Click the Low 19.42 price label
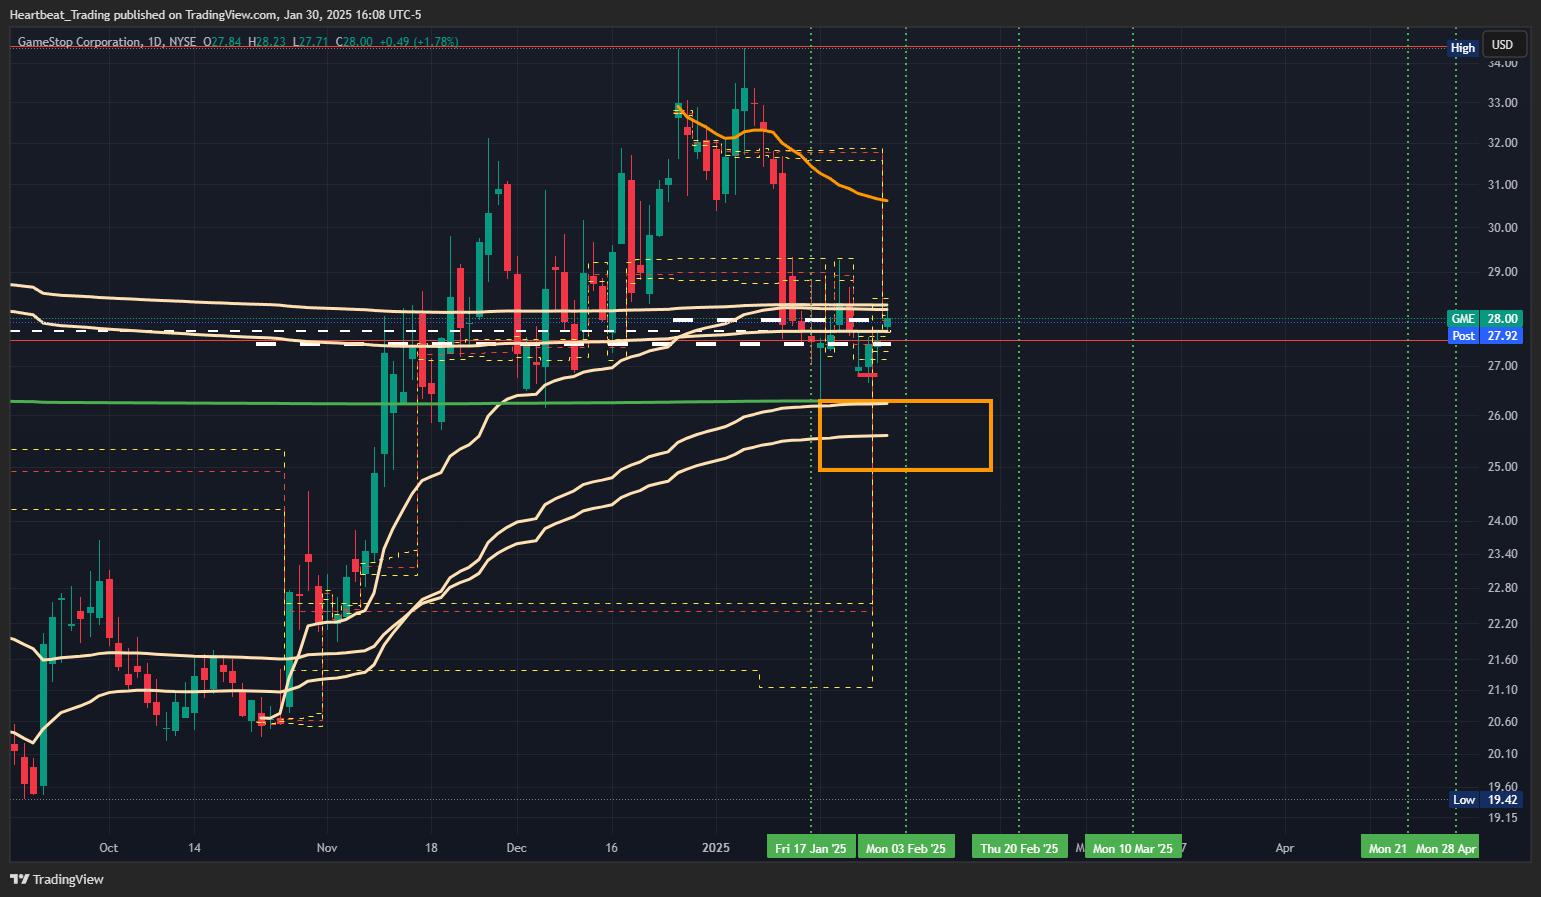This screenshot has width=1541, height=897. coord(1486,800)
